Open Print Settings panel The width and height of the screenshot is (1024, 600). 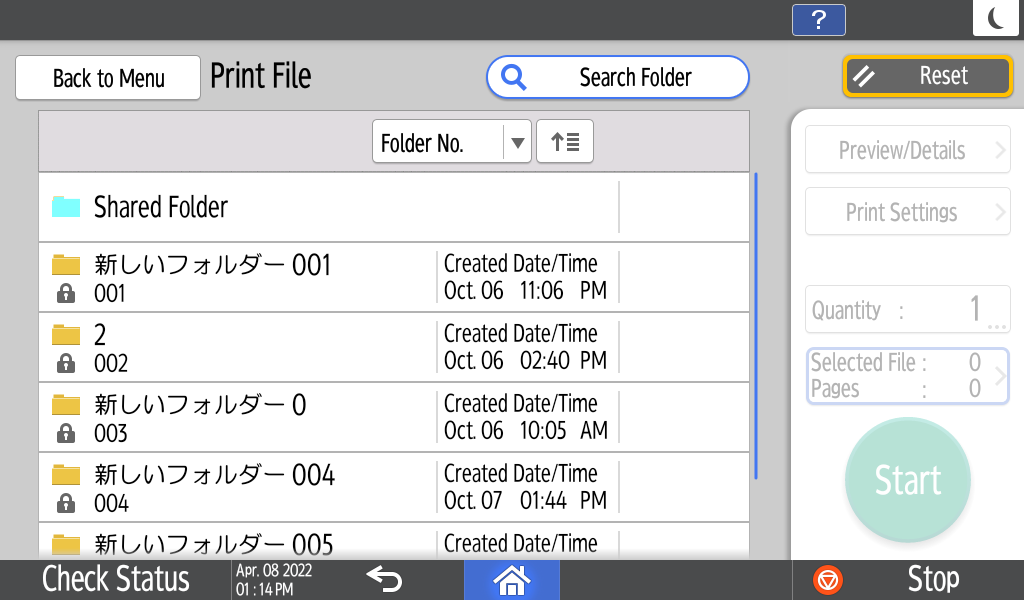pyautogui.click(x=907, y=212)
